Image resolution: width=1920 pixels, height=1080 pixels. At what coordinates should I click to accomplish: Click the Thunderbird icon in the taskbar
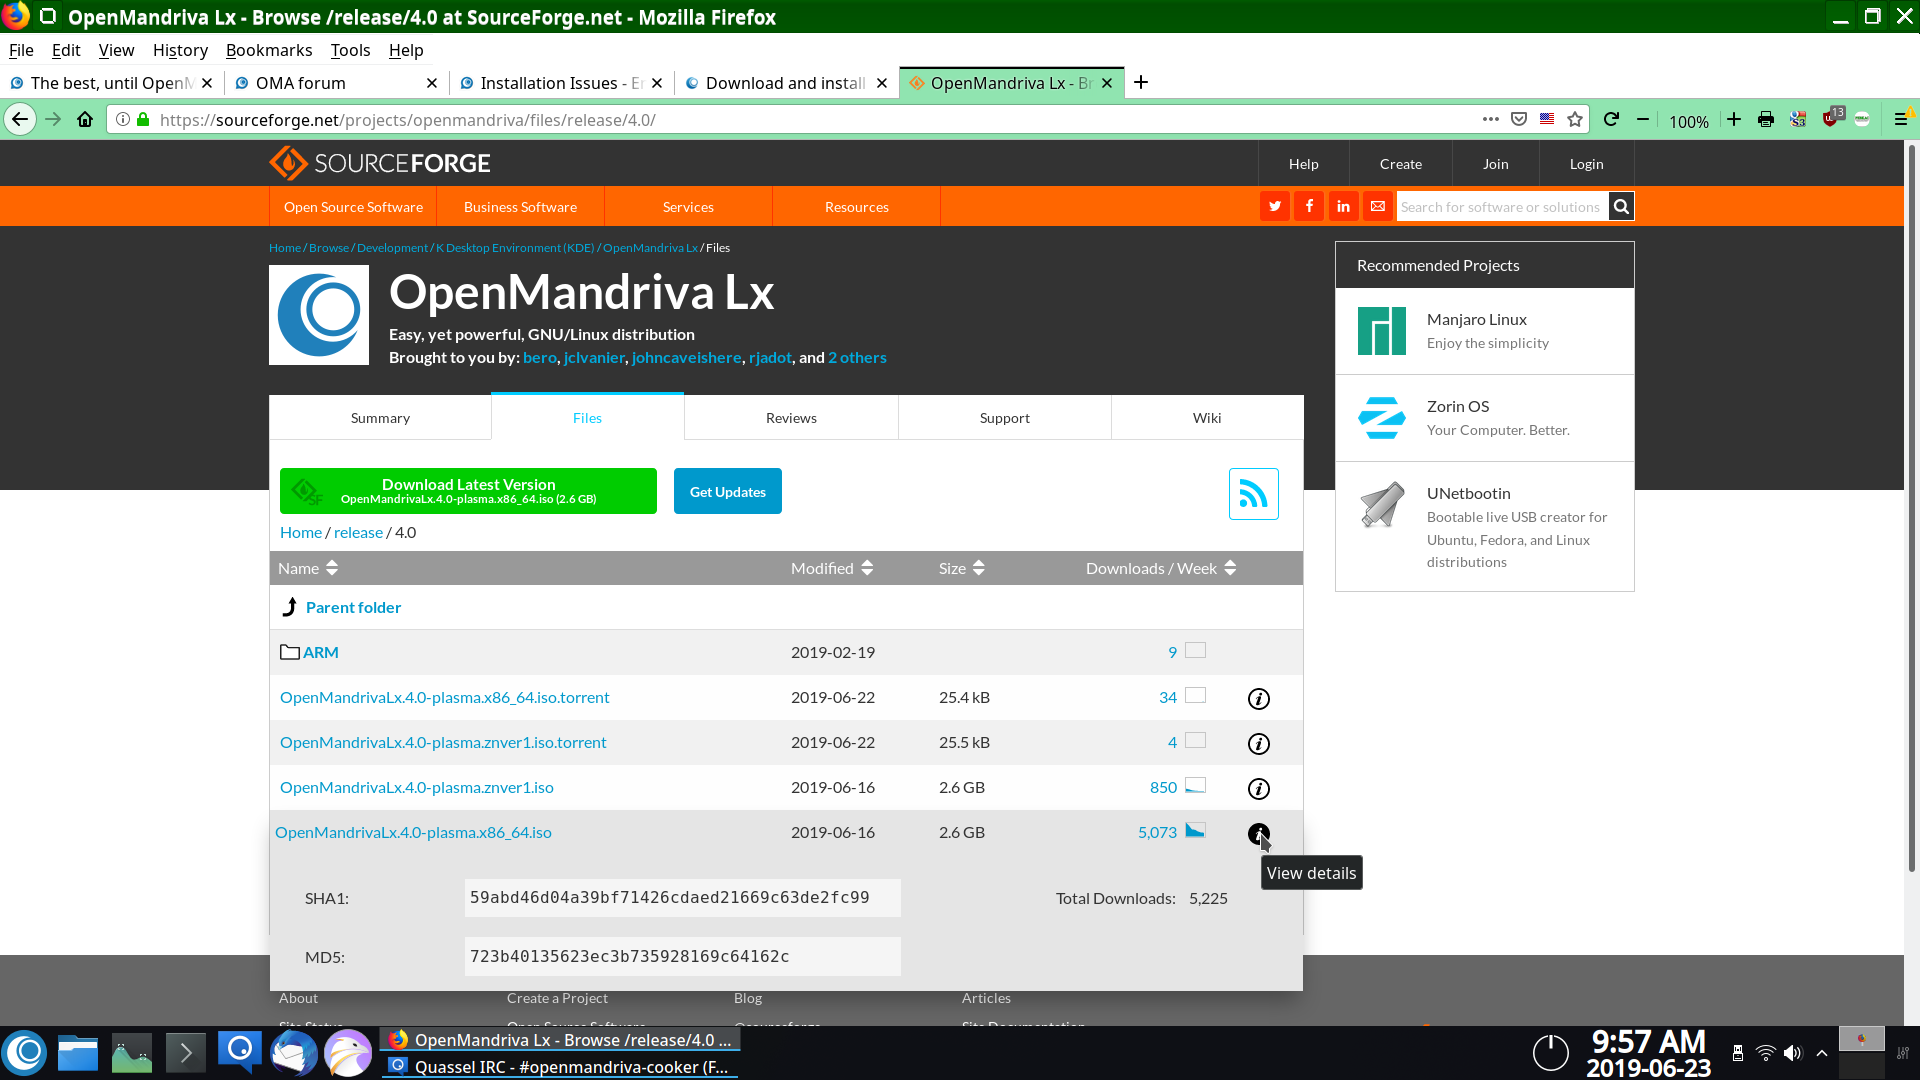(x=294, y=1053)
